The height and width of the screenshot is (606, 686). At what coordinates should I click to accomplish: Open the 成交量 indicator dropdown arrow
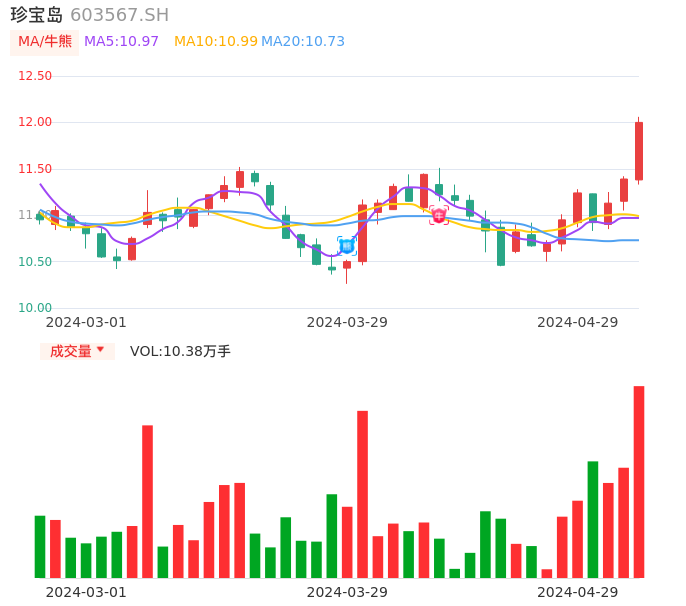[100, 350]
